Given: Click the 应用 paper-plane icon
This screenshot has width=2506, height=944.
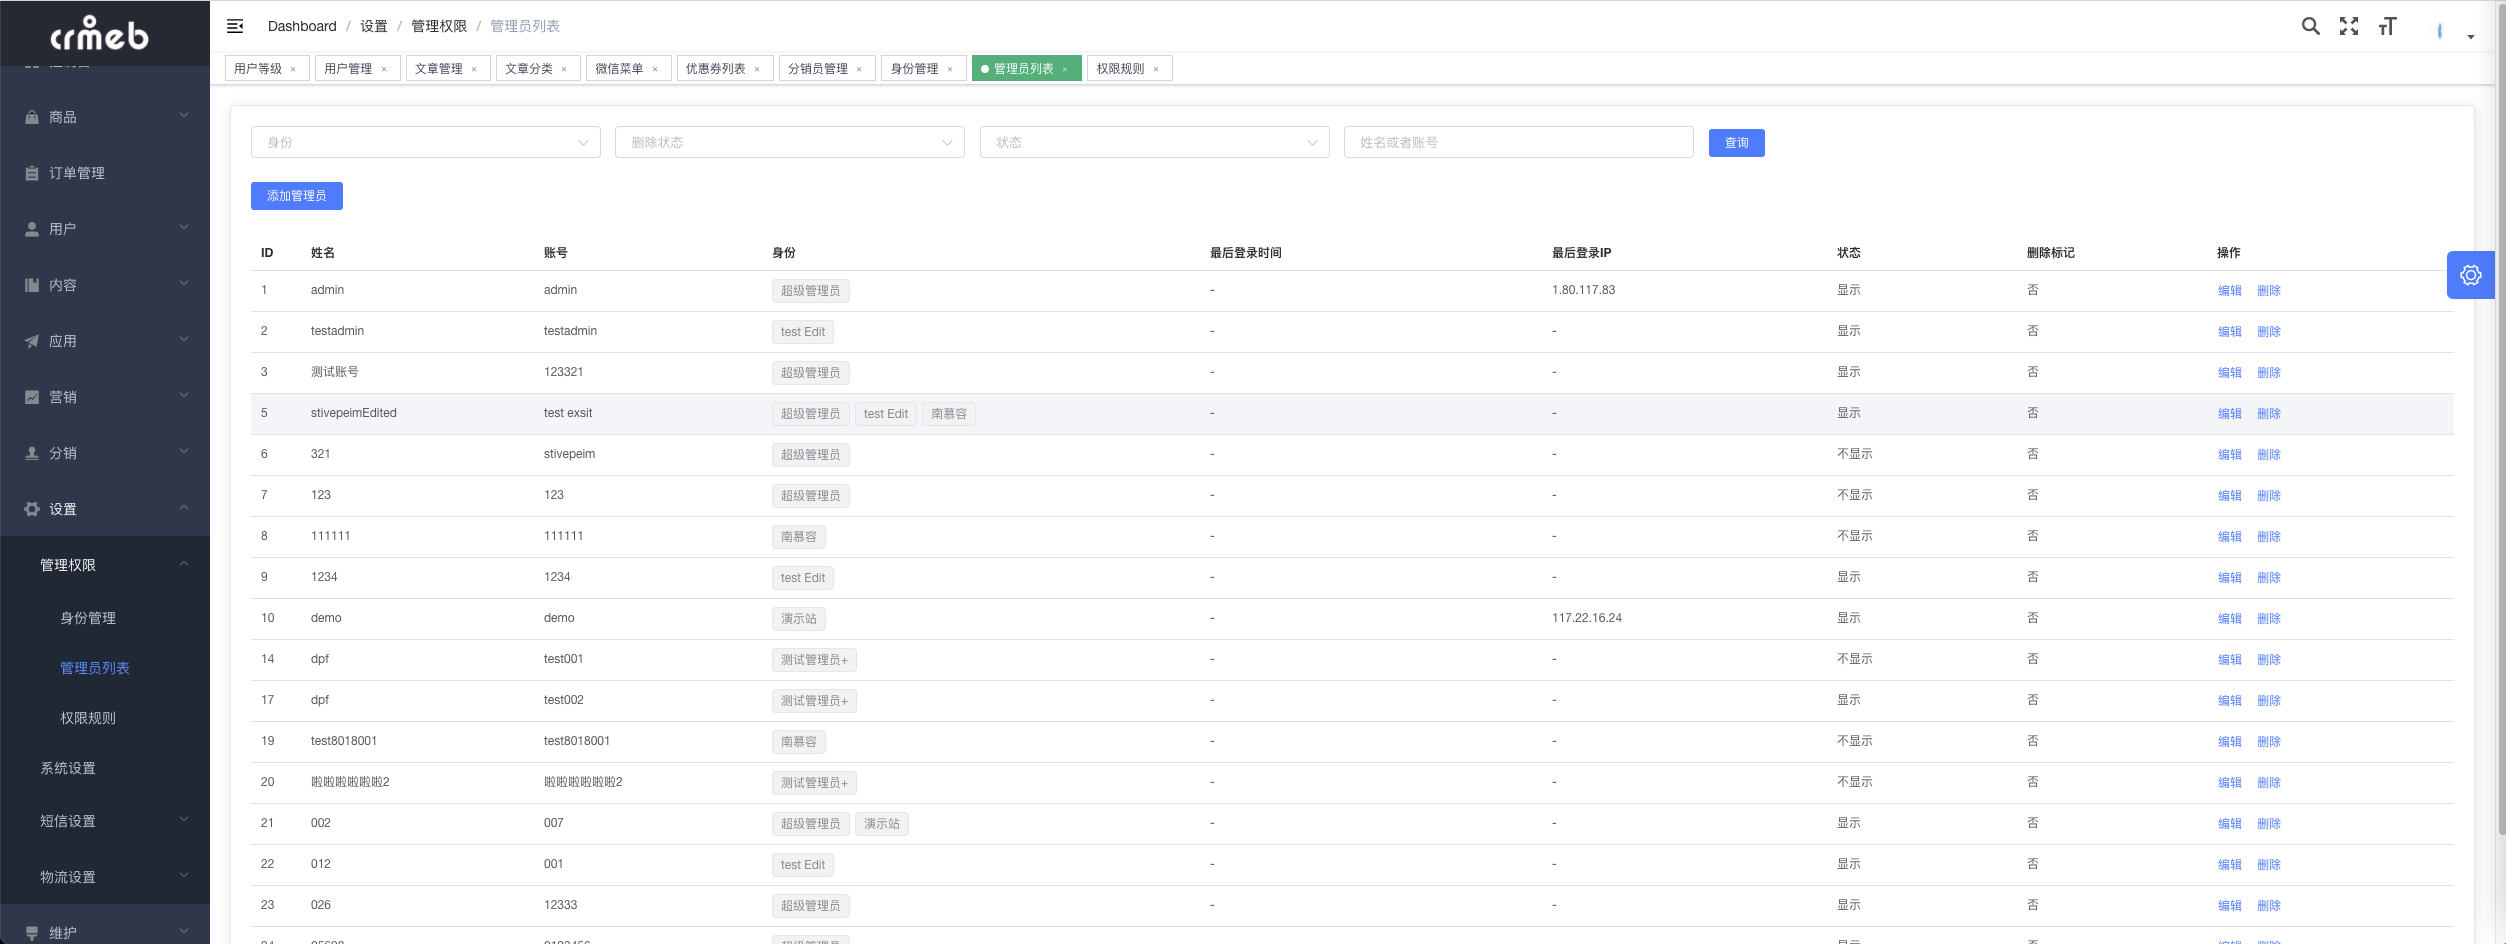Looking at the screenshot, I should point(32,341).
